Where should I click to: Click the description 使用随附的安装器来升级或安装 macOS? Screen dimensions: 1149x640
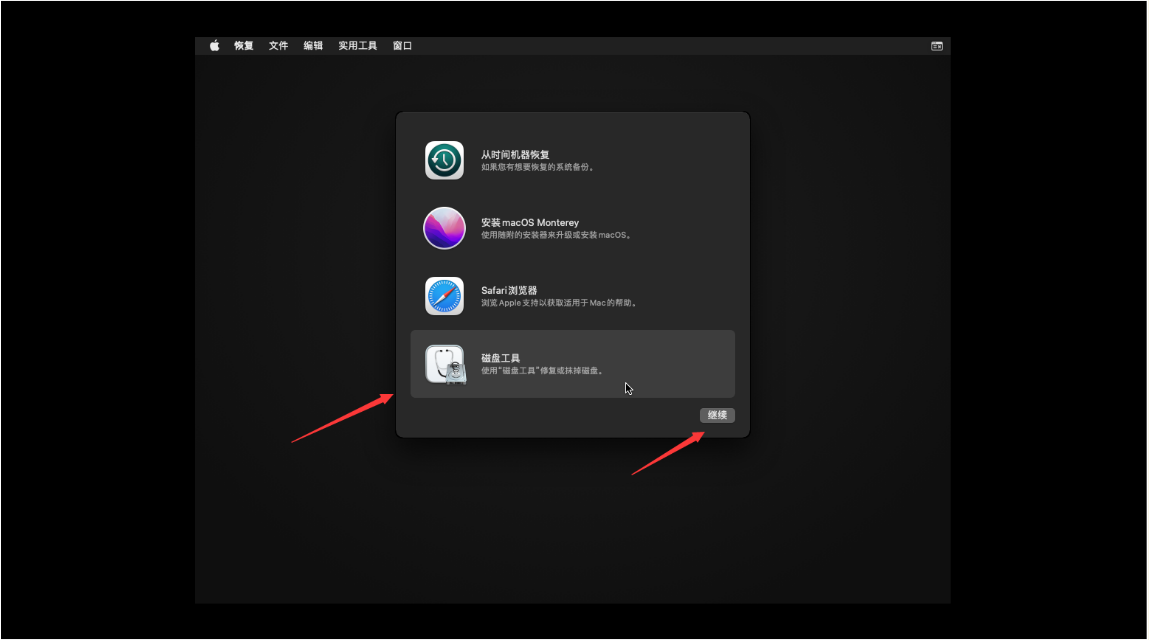(x=556, y=235)
